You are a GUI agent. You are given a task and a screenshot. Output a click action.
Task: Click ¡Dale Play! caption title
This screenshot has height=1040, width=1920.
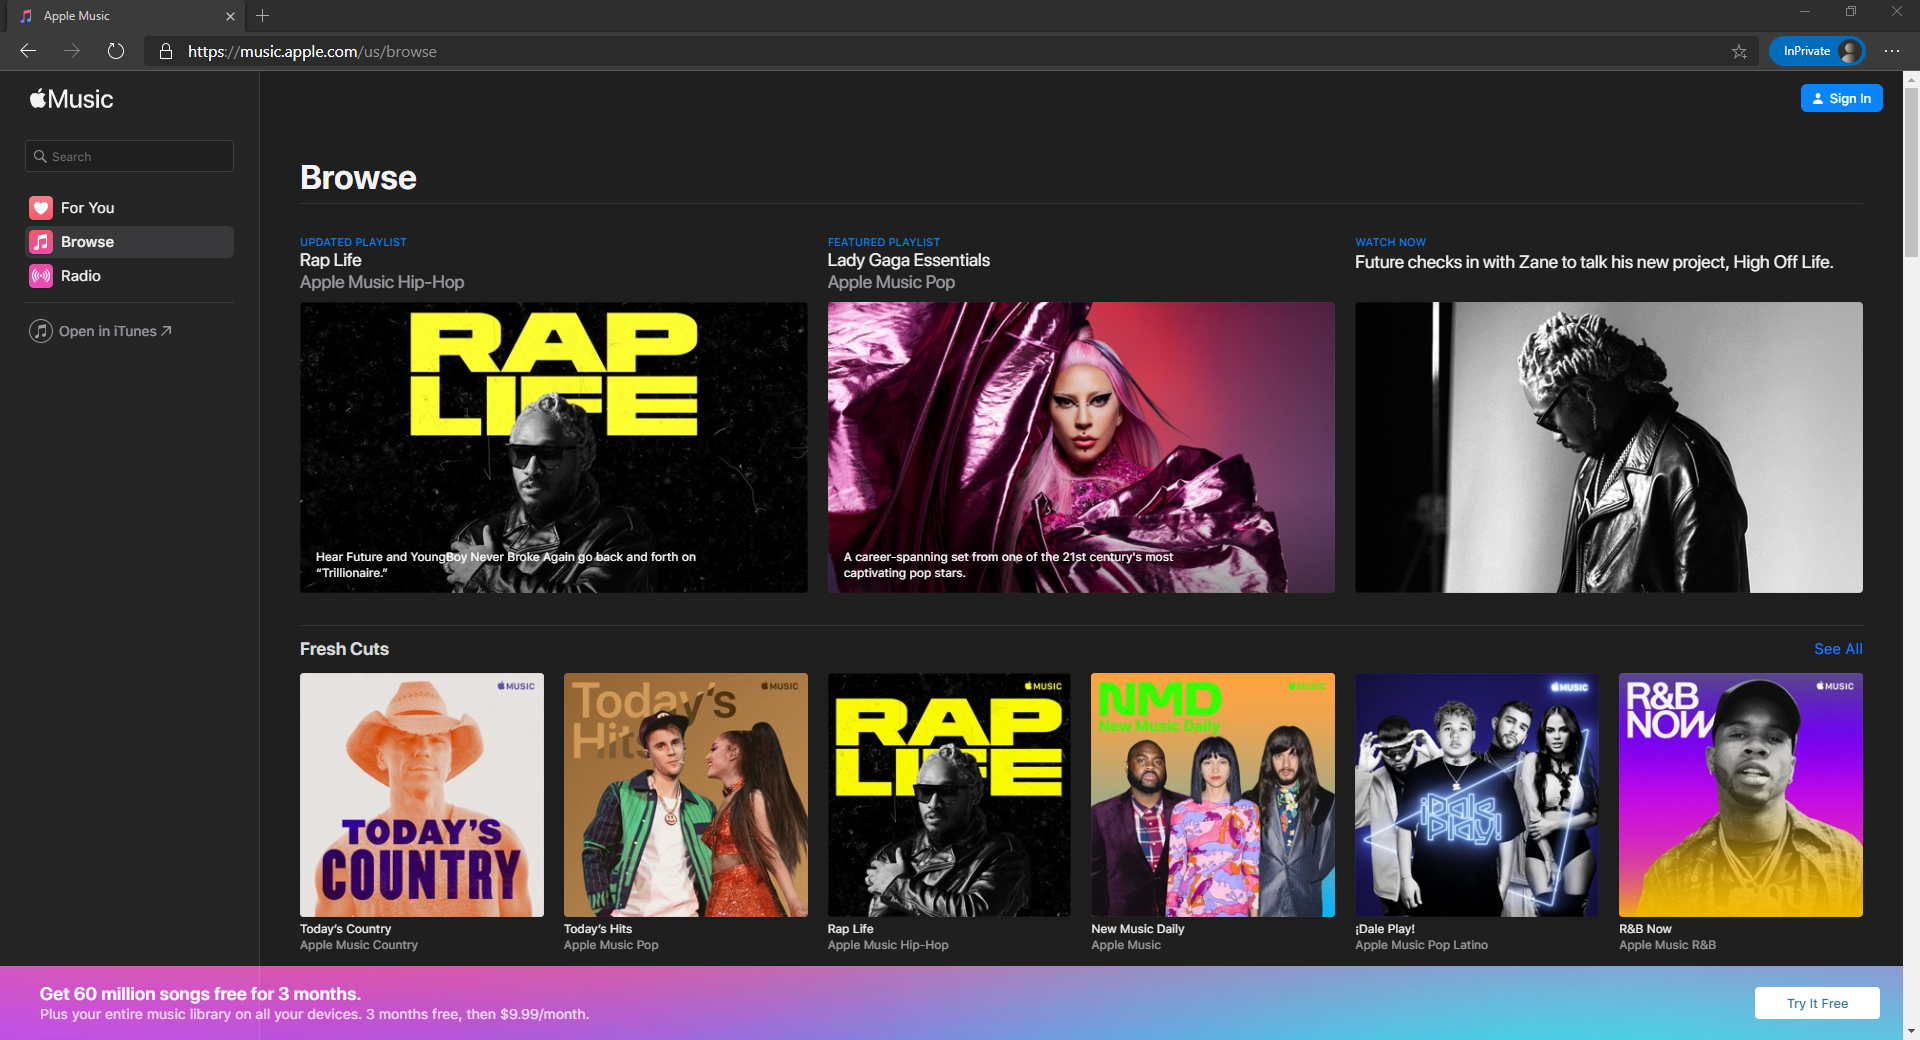tap(1385, 929)
